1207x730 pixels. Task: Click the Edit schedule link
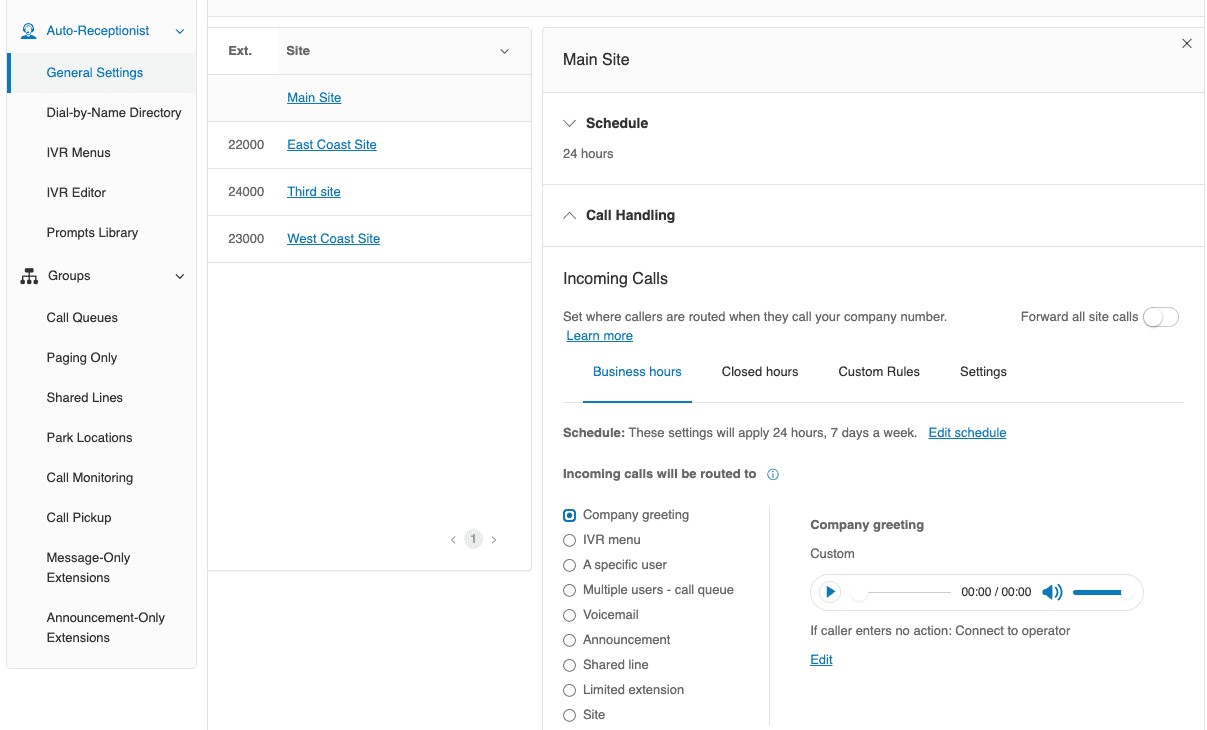[967, 433]
